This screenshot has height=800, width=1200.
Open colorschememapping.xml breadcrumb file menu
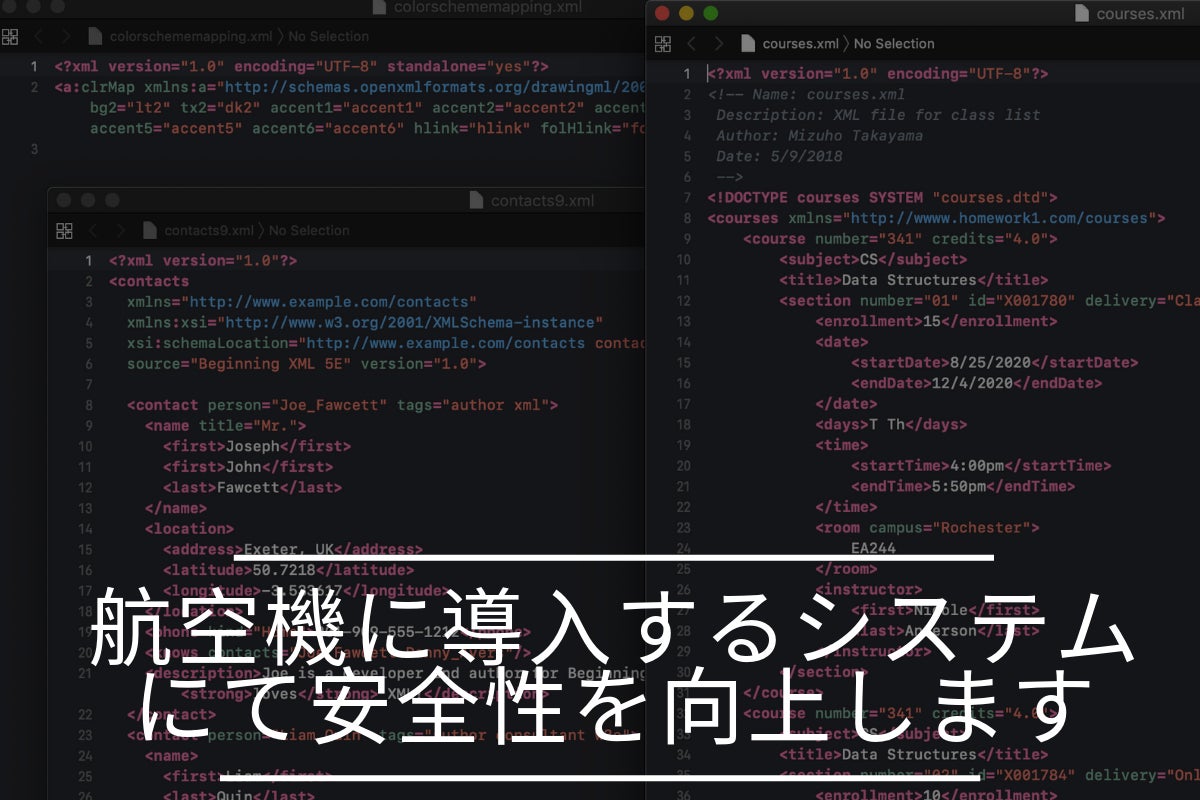click(190, 37)
